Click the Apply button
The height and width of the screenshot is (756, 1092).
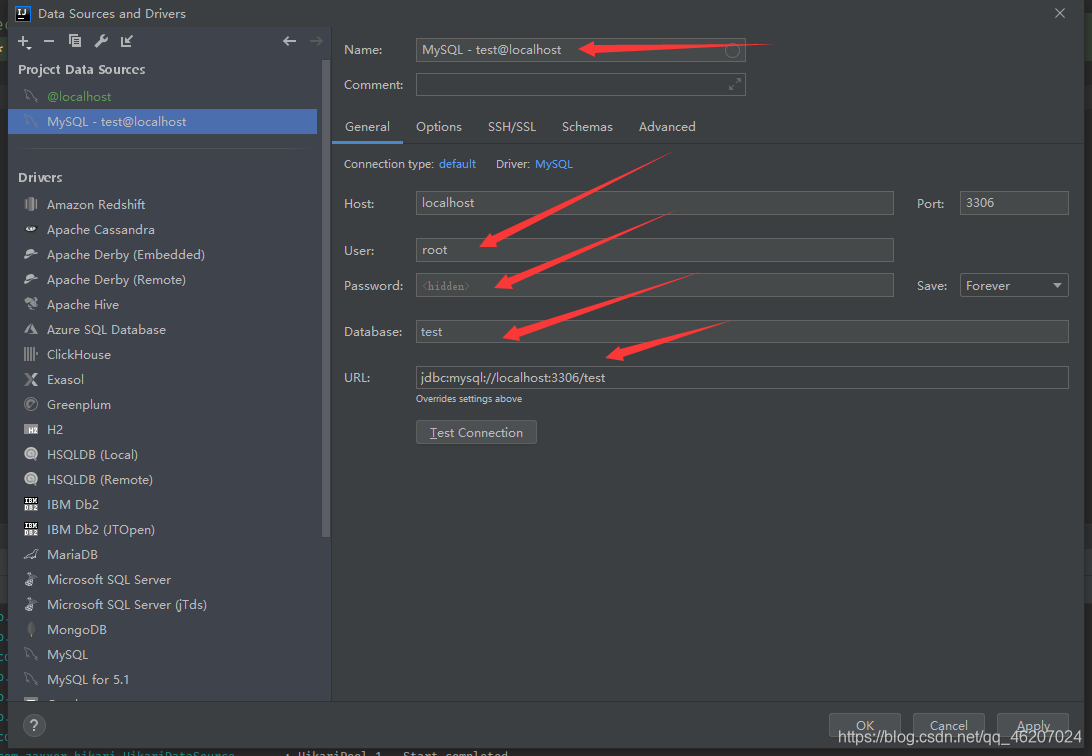click(1033, 725)
